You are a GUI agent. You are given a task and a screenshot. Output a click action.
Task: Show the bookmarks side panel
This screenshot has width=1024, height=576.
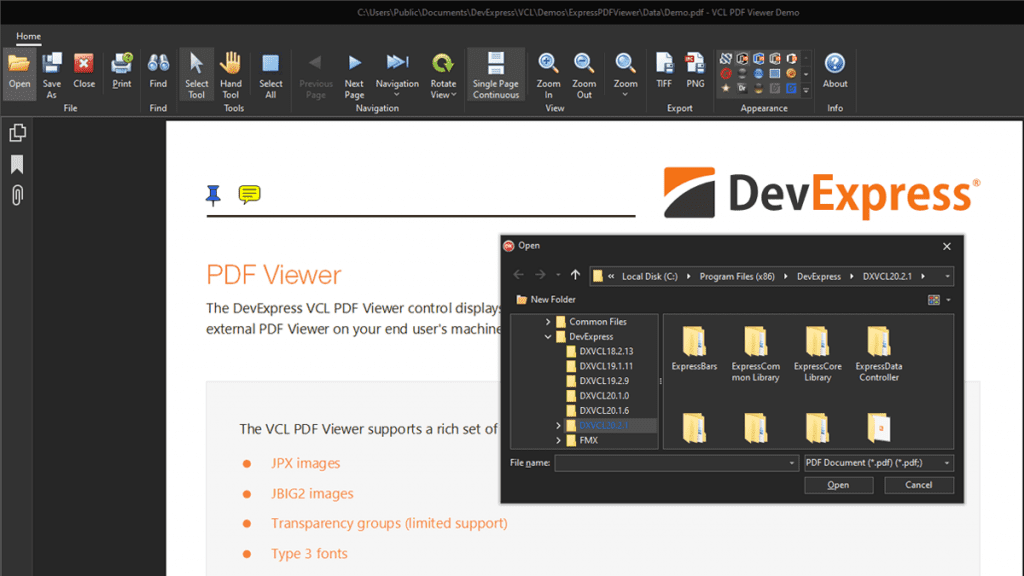18,164
